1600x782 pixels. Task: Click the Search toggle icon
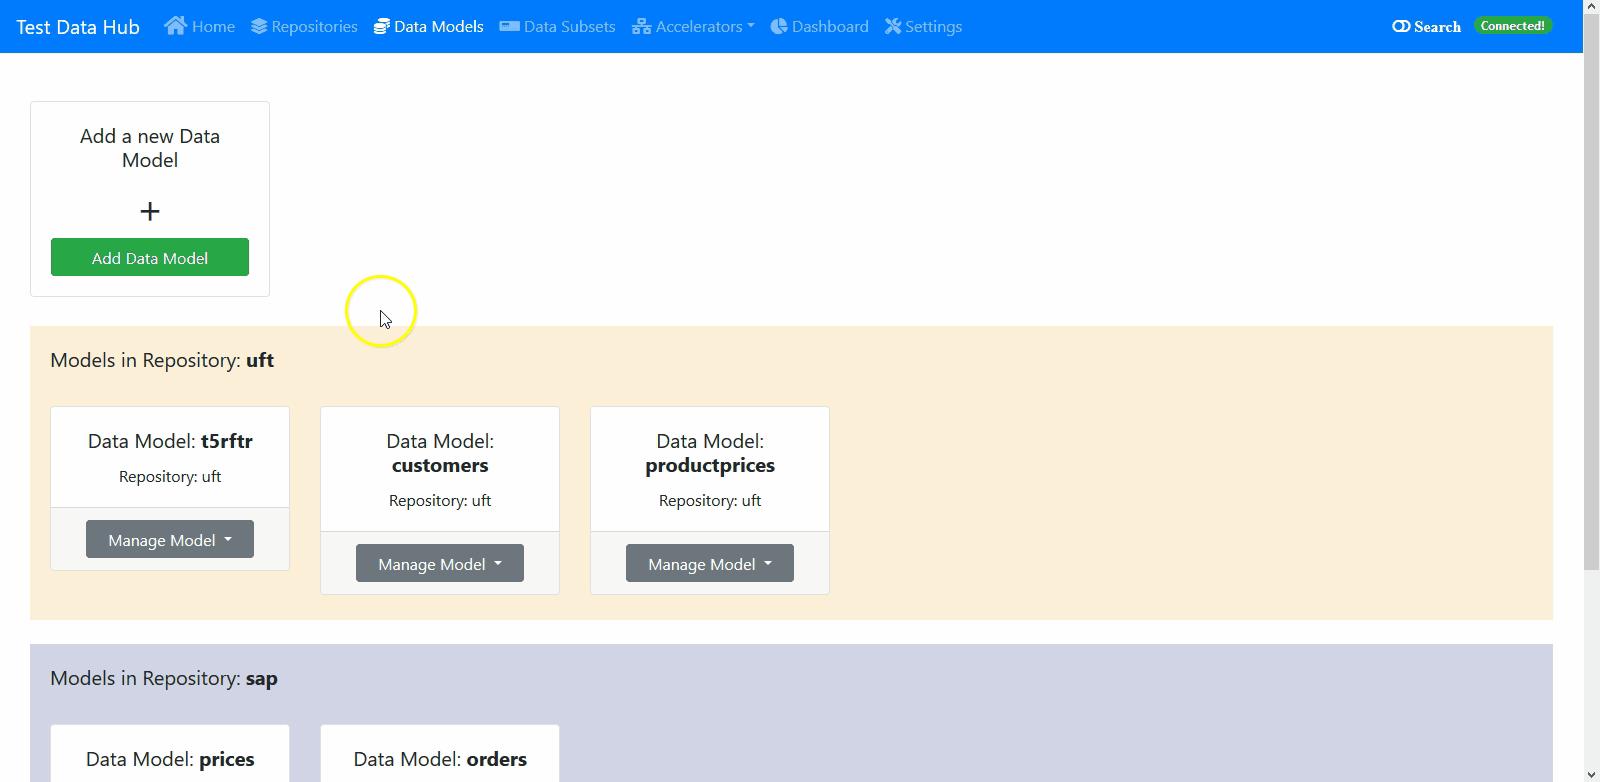point(1401,27)
